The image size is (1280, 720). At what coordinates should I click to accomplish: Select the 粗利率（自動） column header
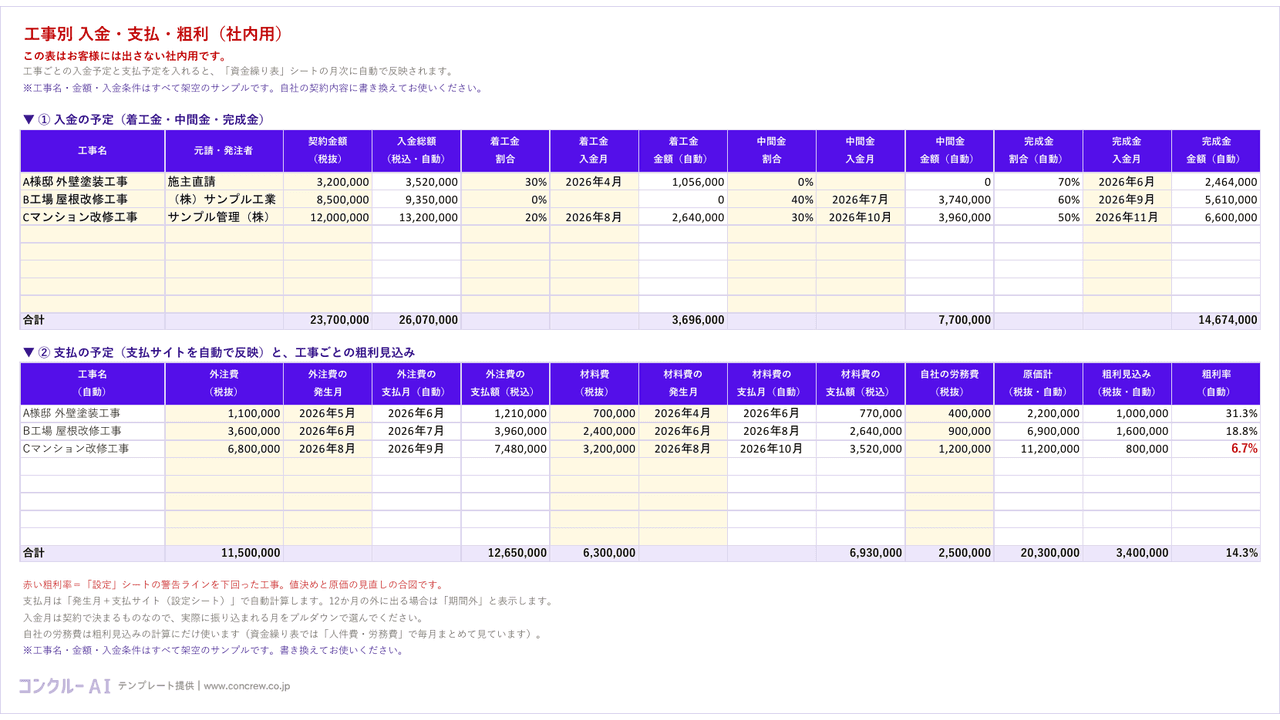(1216, 383)
